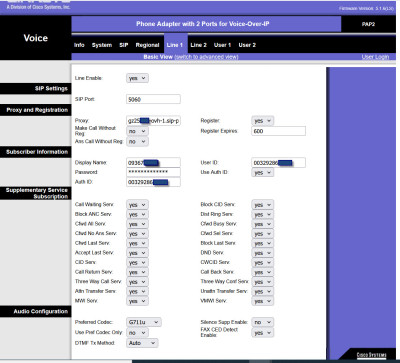The width and height of the screenshot is (400, 363).
Task: Open CWCID Serv dropdown
Action: [263, 263]
